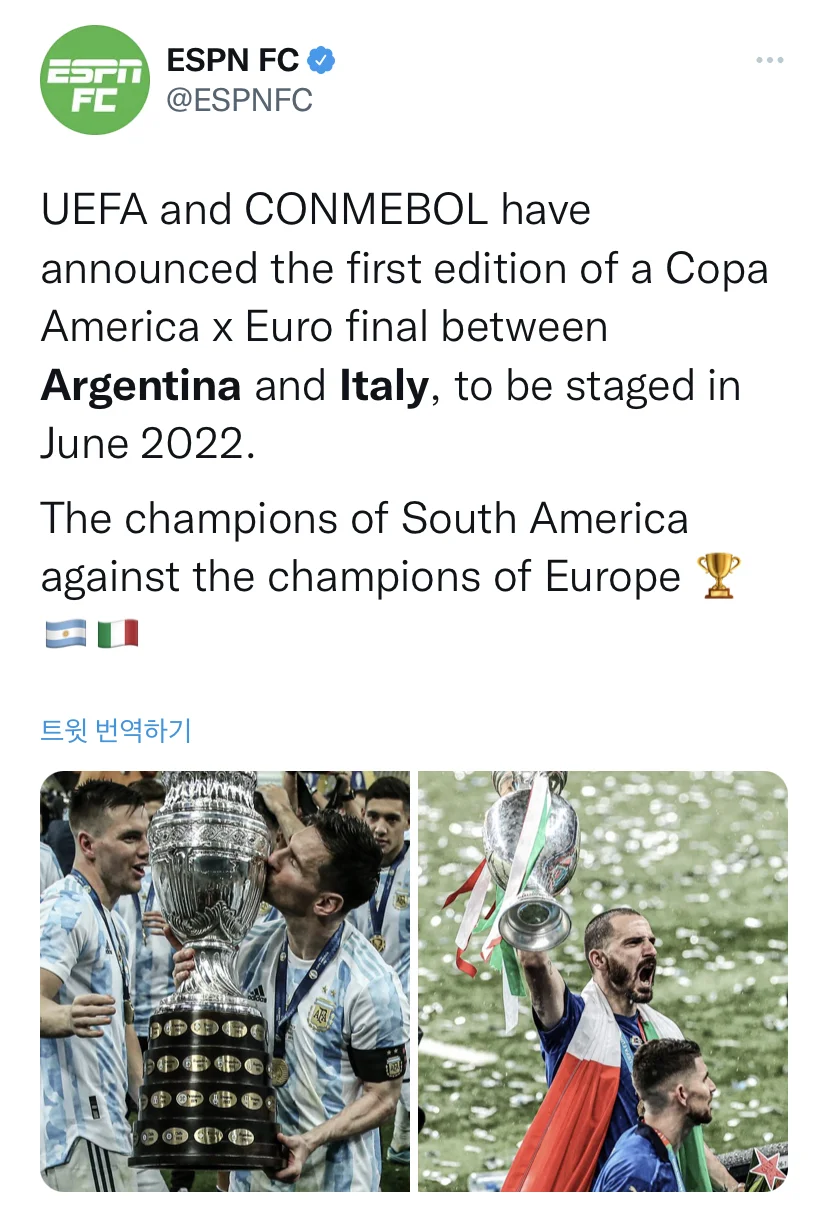
Task: Translate the tweet via 트윗 번역하기
Action: [115, 730]
